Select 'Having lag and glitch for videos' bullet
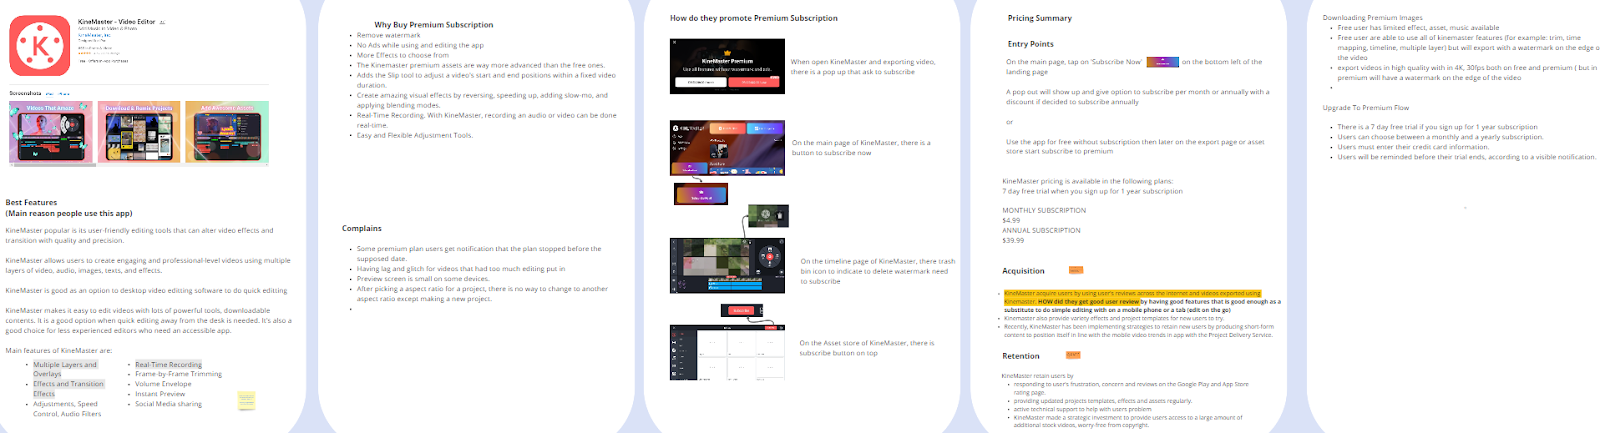The image size is (1600, 433). 461,268
